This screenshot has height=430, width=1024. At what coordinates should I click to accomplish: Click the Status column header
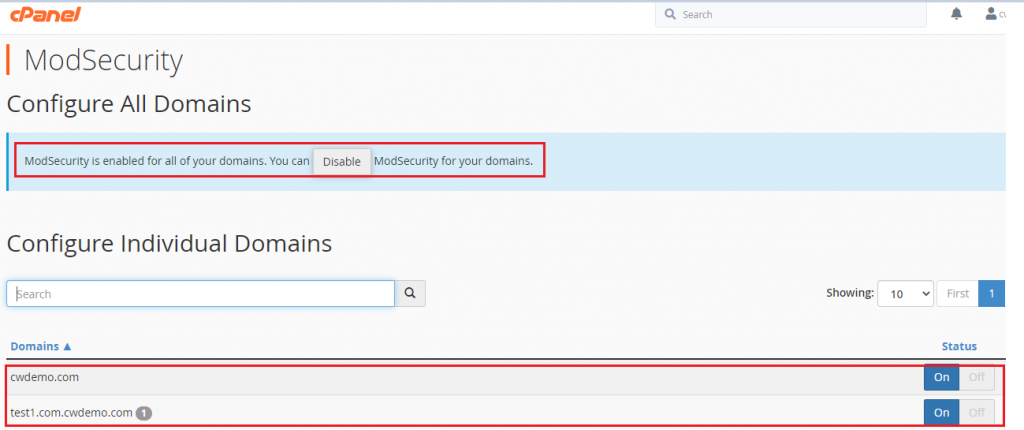pos(958,346)
